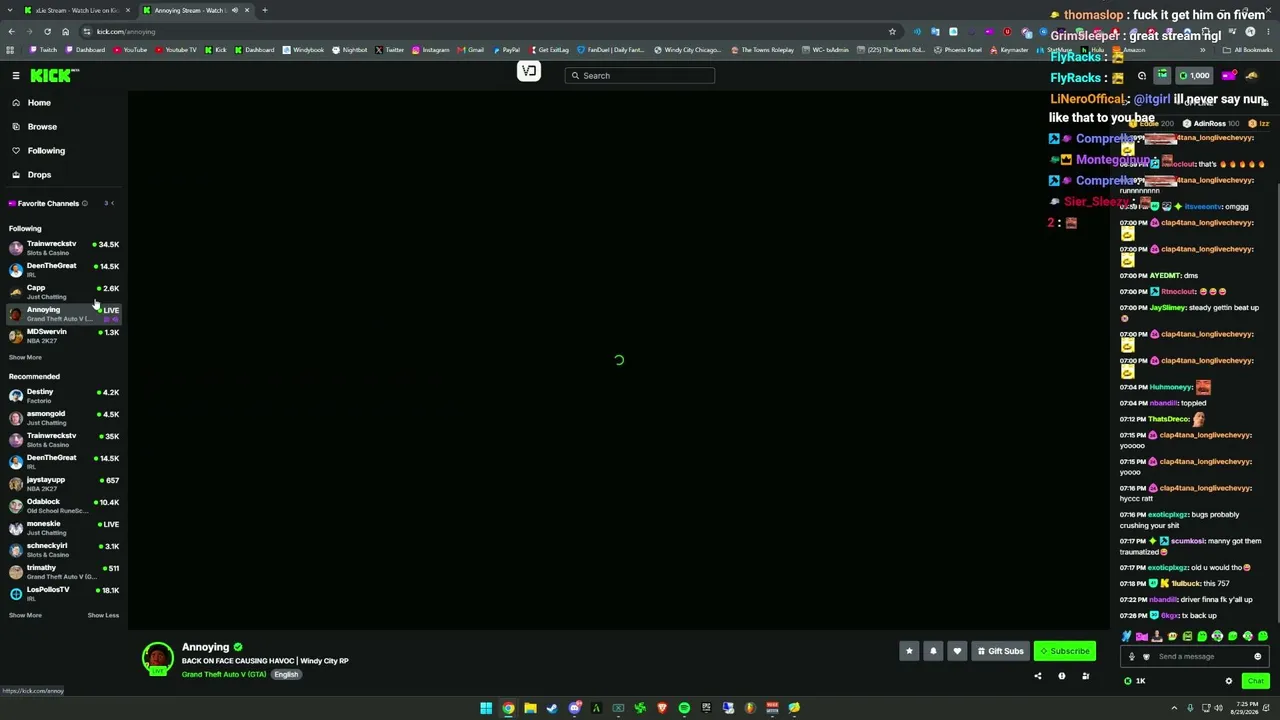This screenshot has width=1280, height=720.
Task: Click the Chrome taskbar icon
Action: (x=508, y=708)
